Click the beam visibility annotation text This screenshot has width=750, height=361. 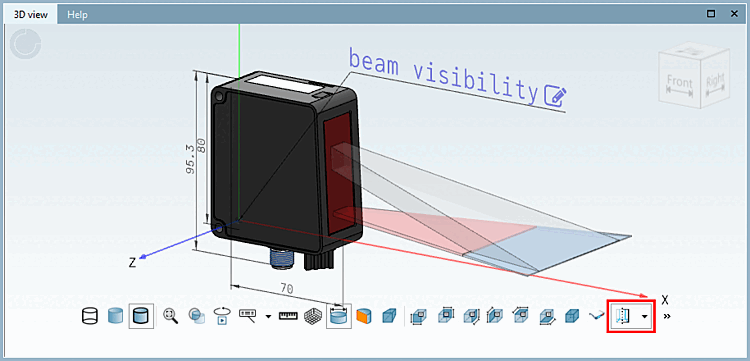444,76
